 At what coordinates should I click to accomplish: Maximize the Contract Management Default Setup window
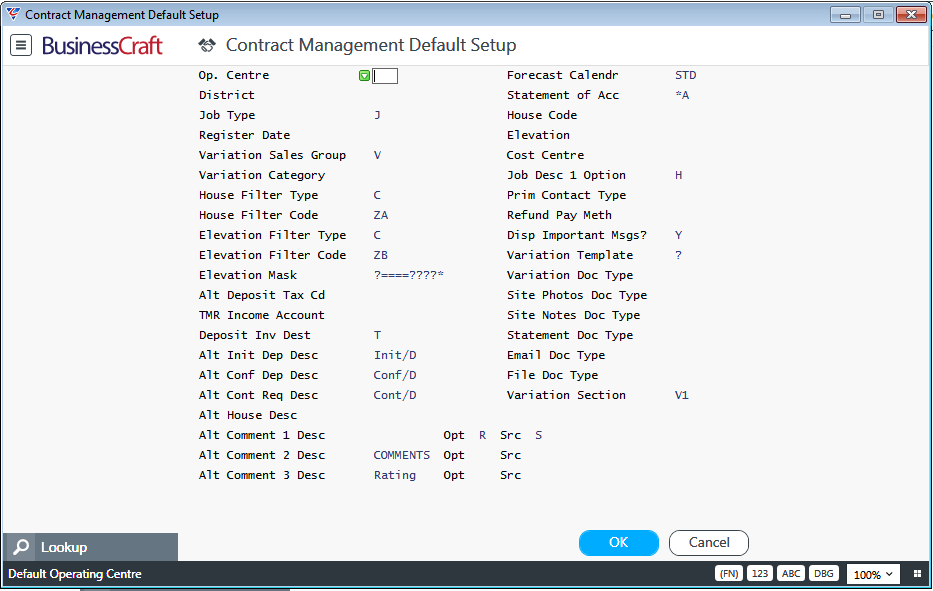pyautogui.click(x=878, y=15)
